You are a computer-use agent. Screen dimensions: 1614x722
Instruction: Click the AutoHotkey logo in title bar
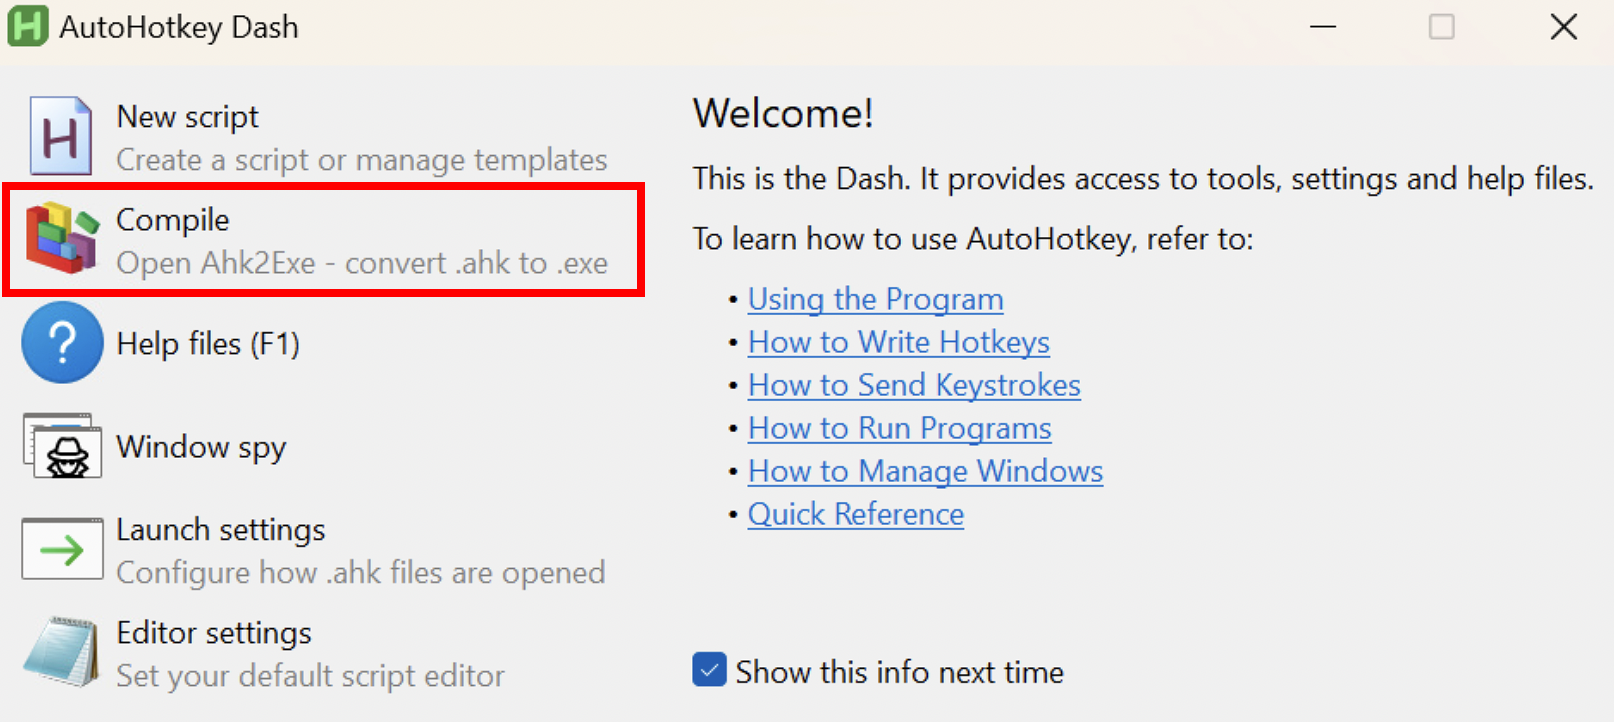[28, 27]
